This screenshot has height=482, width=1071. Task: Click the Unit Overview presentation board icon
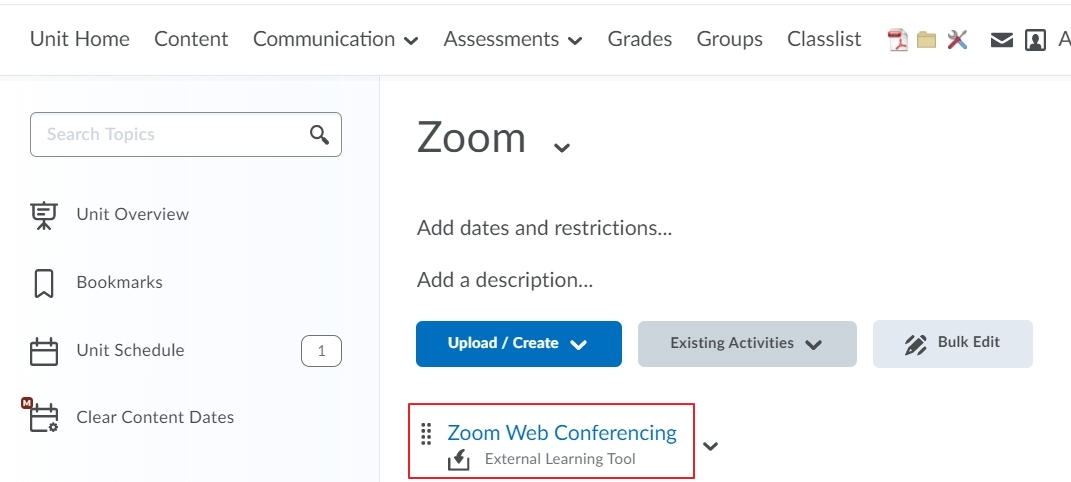coord(44,215)
